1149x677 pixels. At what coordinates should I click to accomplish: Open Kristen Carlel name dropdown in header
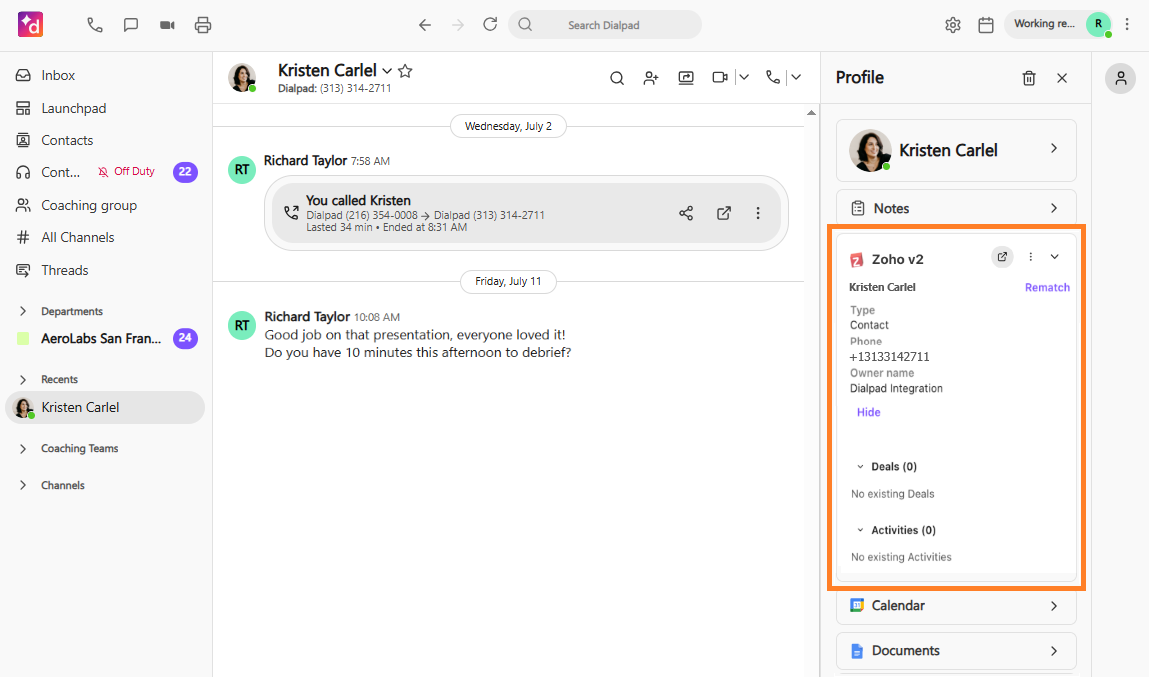tap(387, 71)
